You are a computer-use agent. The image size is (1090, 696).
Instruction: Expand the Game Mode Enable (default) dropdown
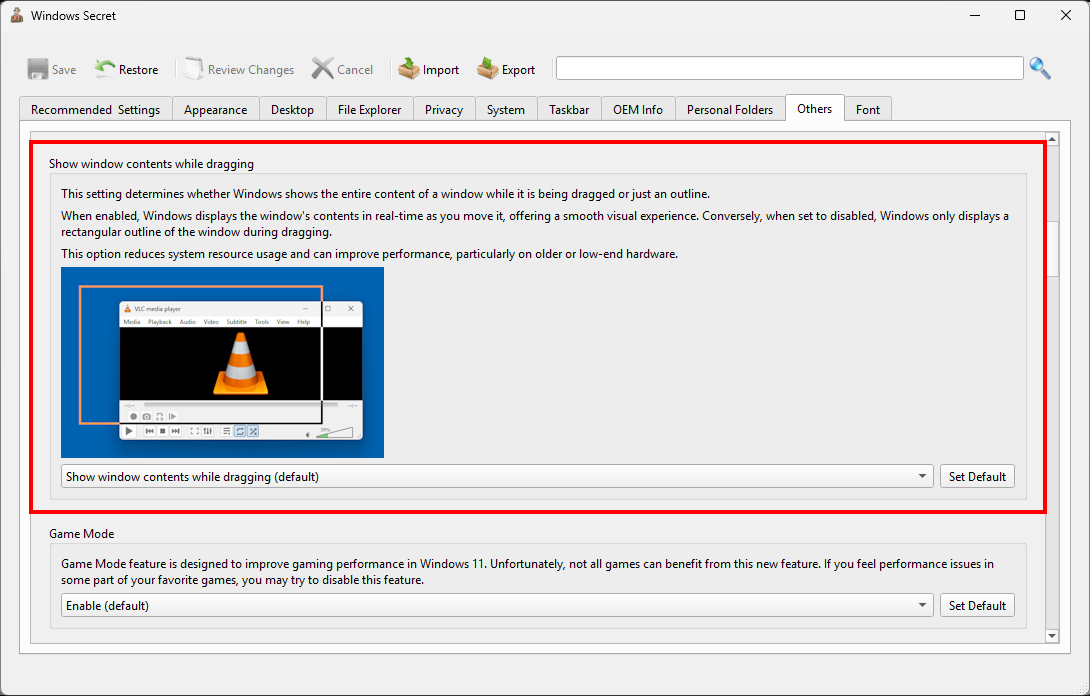pos(497,605)
